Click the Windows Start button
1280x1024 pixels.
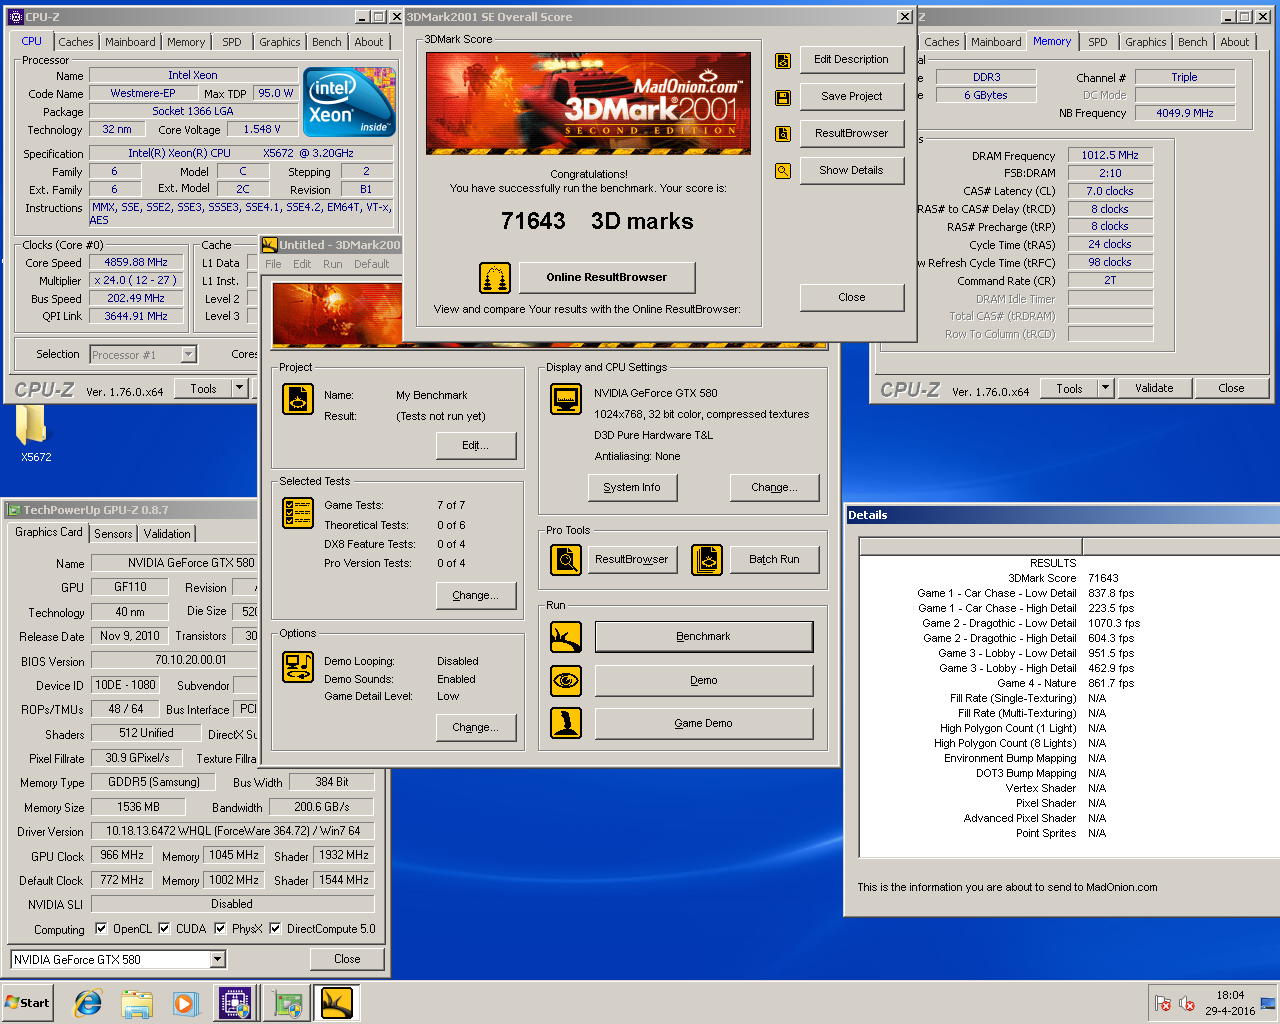click(x=28, y=1003)
